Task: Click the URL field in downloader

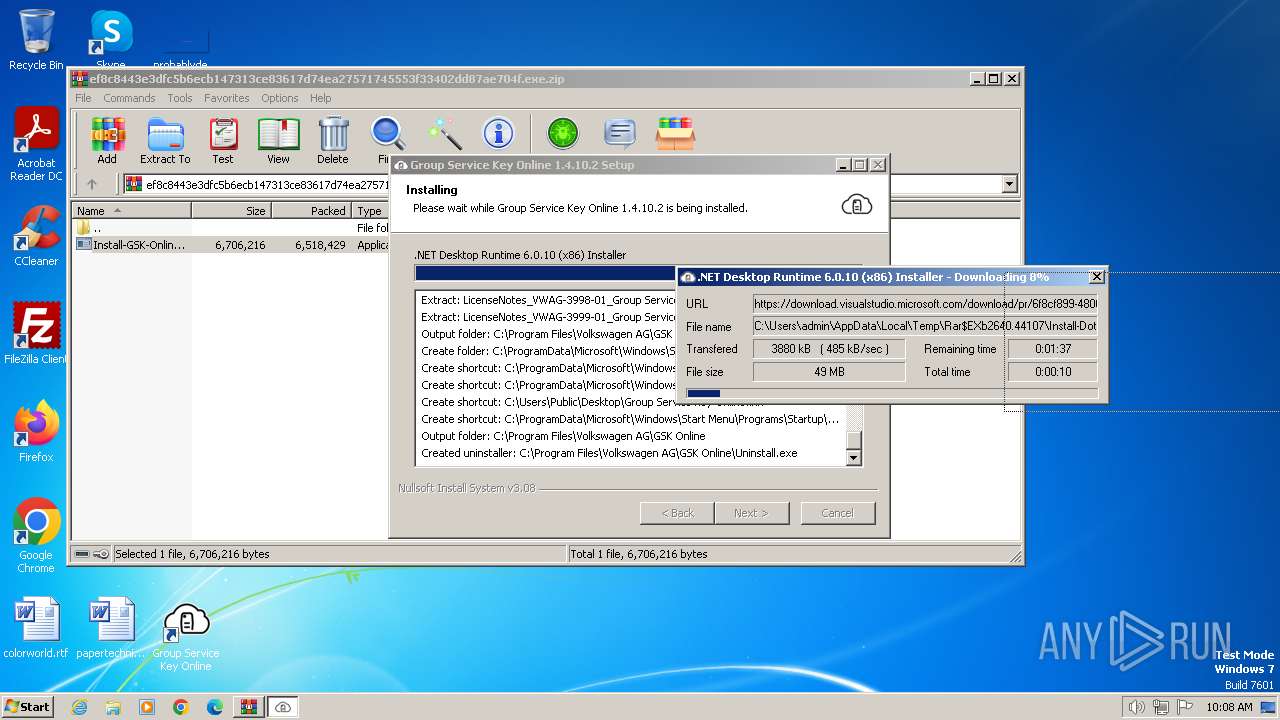Action: [925, 303]
